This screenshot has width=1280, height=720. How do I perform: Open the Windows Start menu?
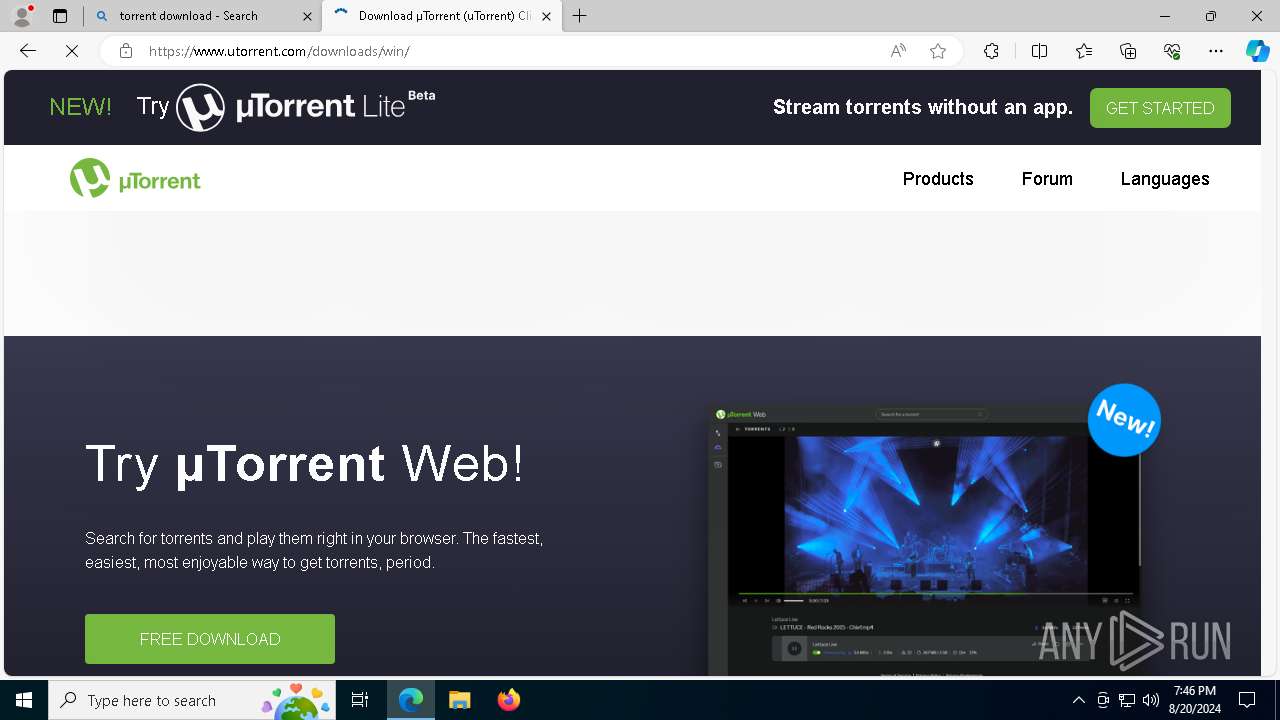coord(24,700)
